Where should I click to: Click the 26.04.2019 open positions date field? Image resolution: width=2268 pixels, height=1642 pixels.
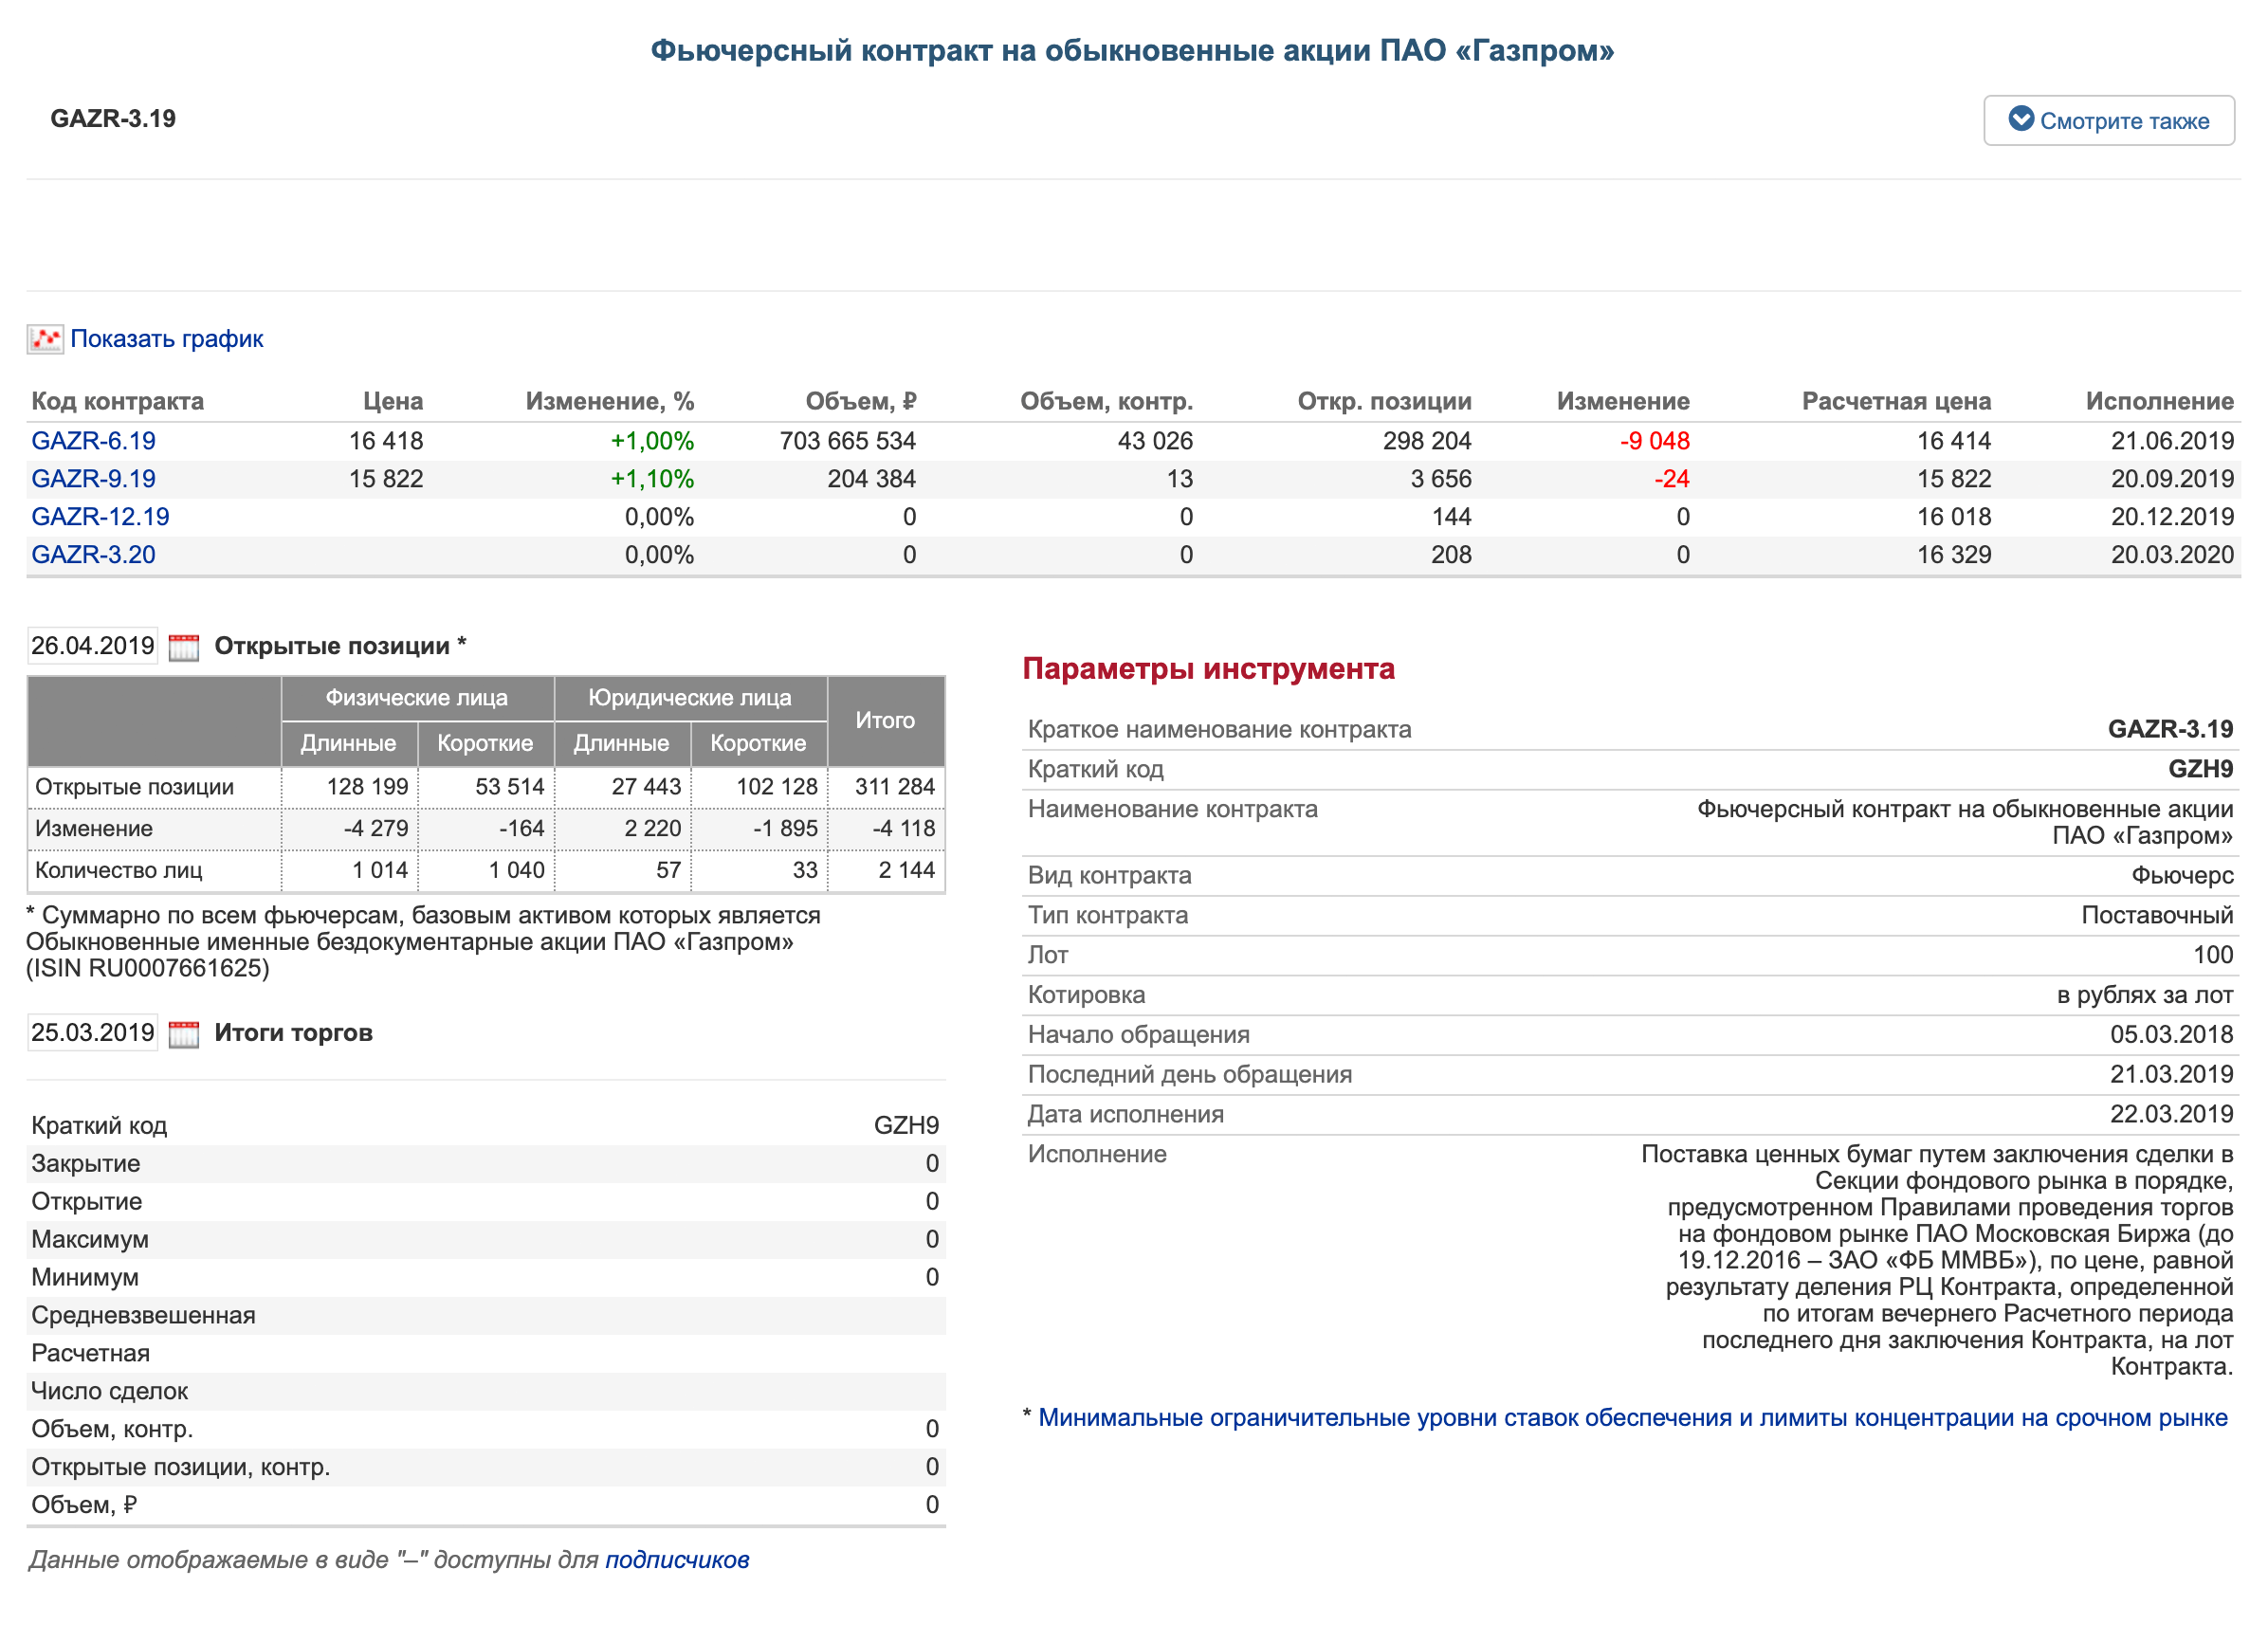(92, 646)
